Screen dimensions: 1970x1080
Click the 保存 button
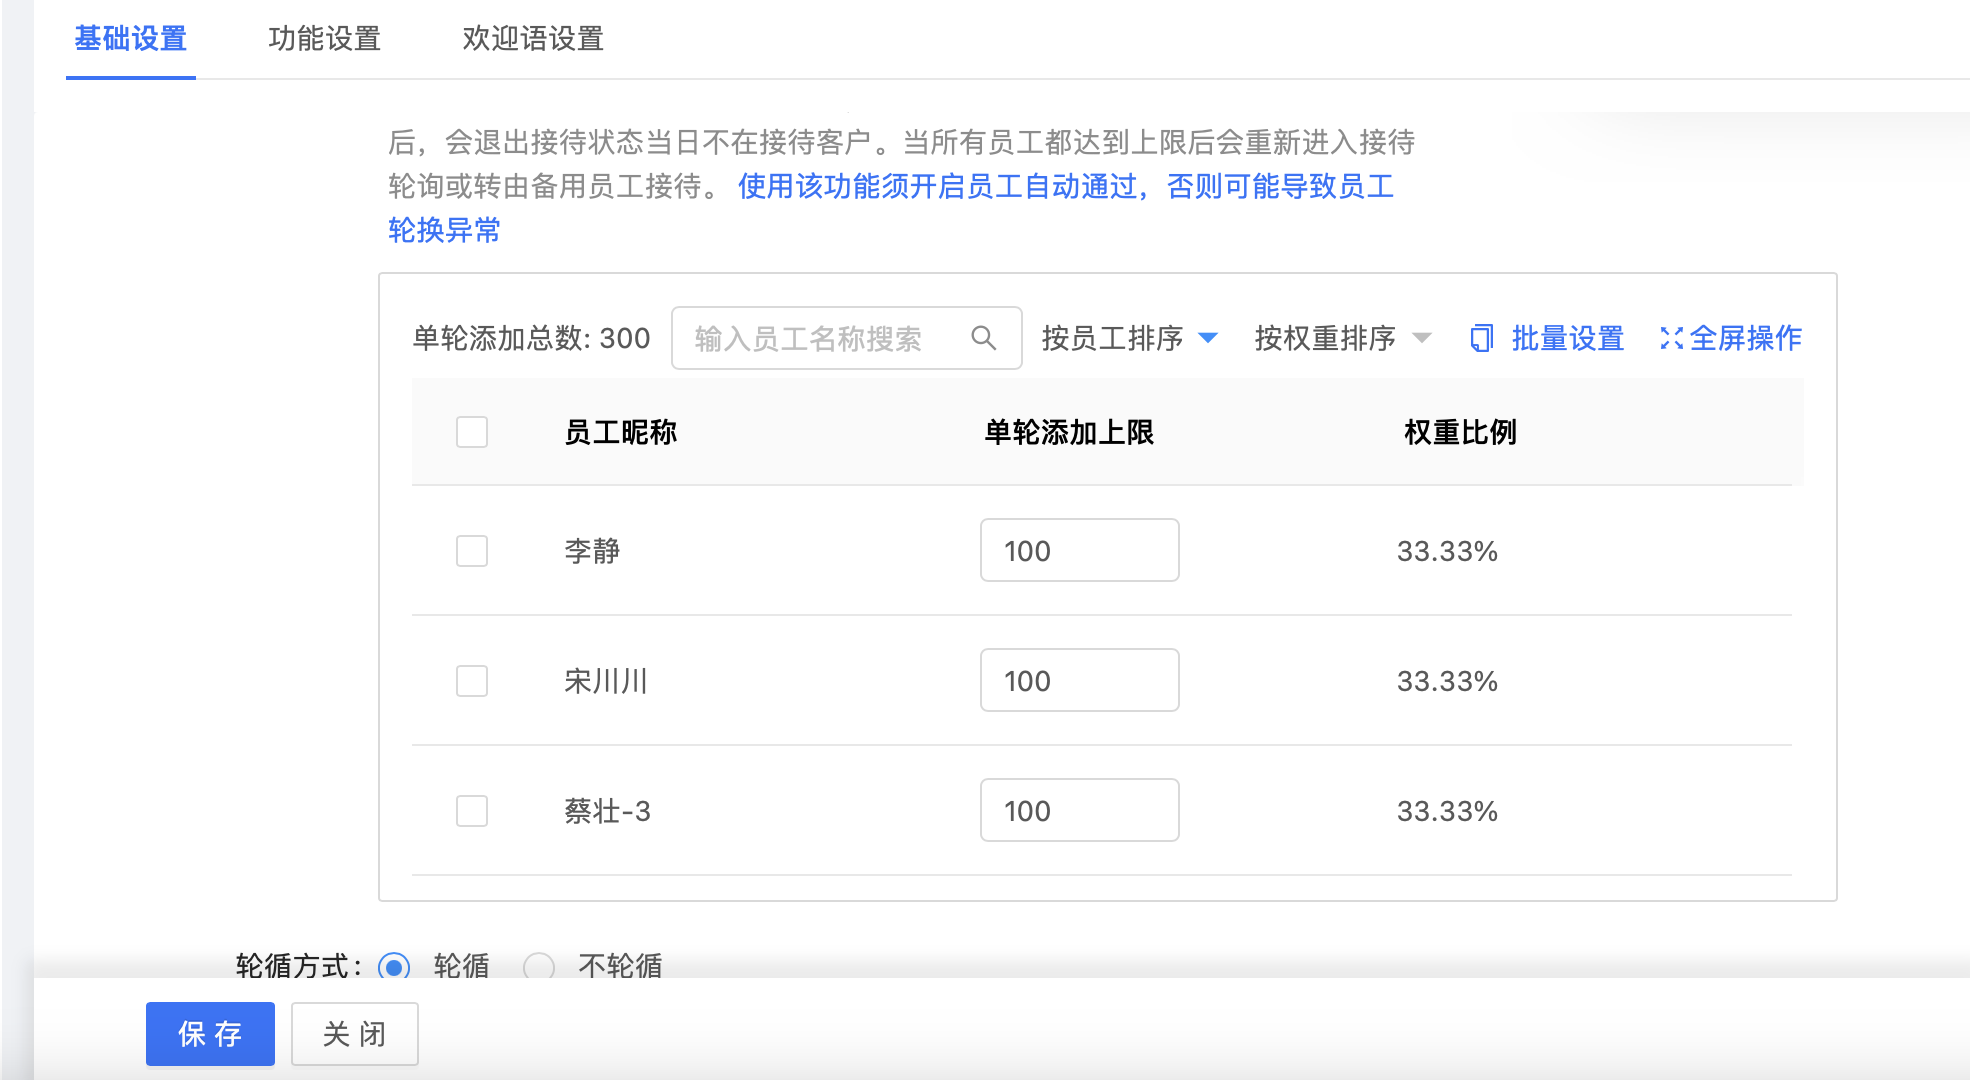(210, 1034)
